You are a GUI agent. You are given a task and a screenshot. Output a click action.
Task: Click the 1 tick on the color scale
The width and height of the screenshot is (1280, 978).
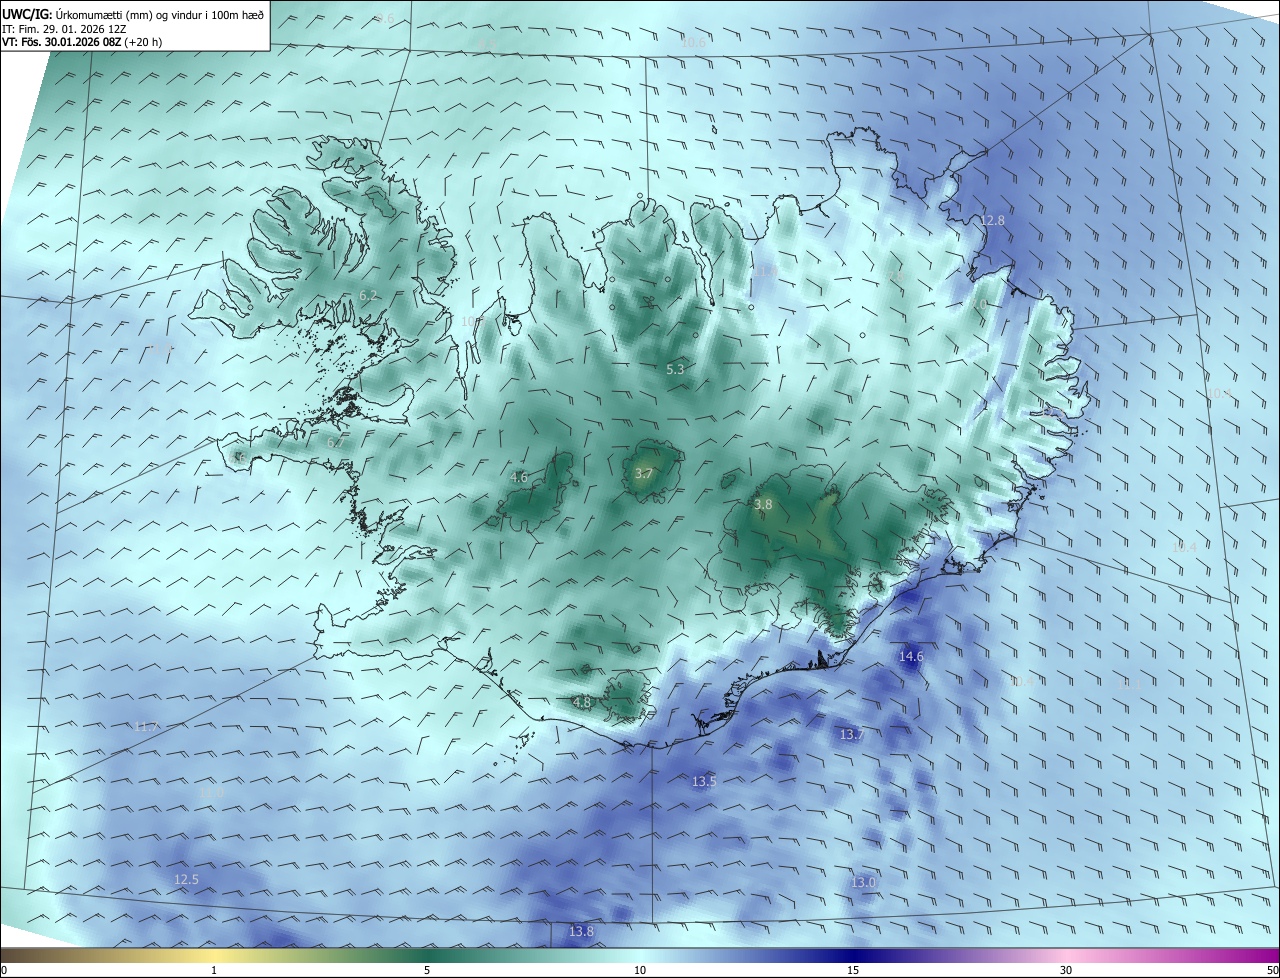pyautogui.click(x=214, y=970)
